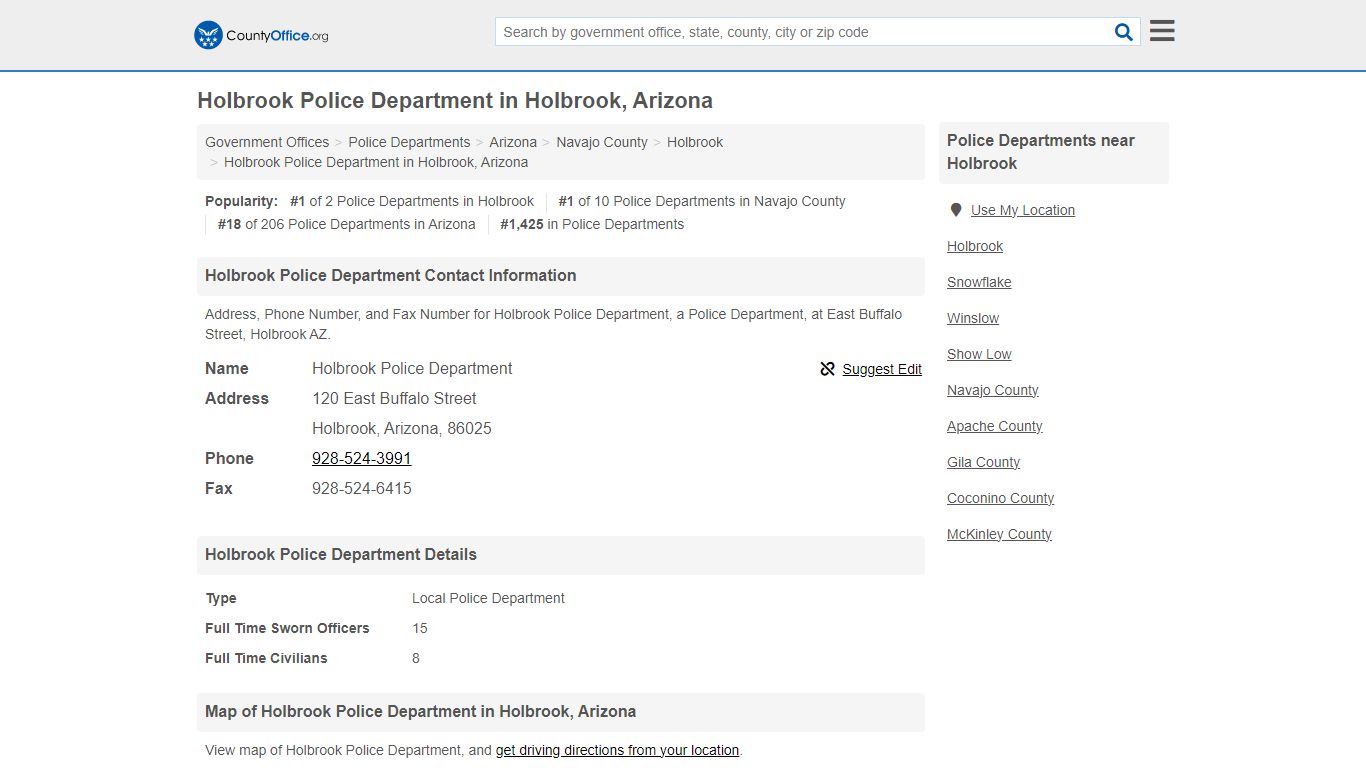Select #1 of 10 in Navajo County text
1366x768 pixels.
[702, 201]
